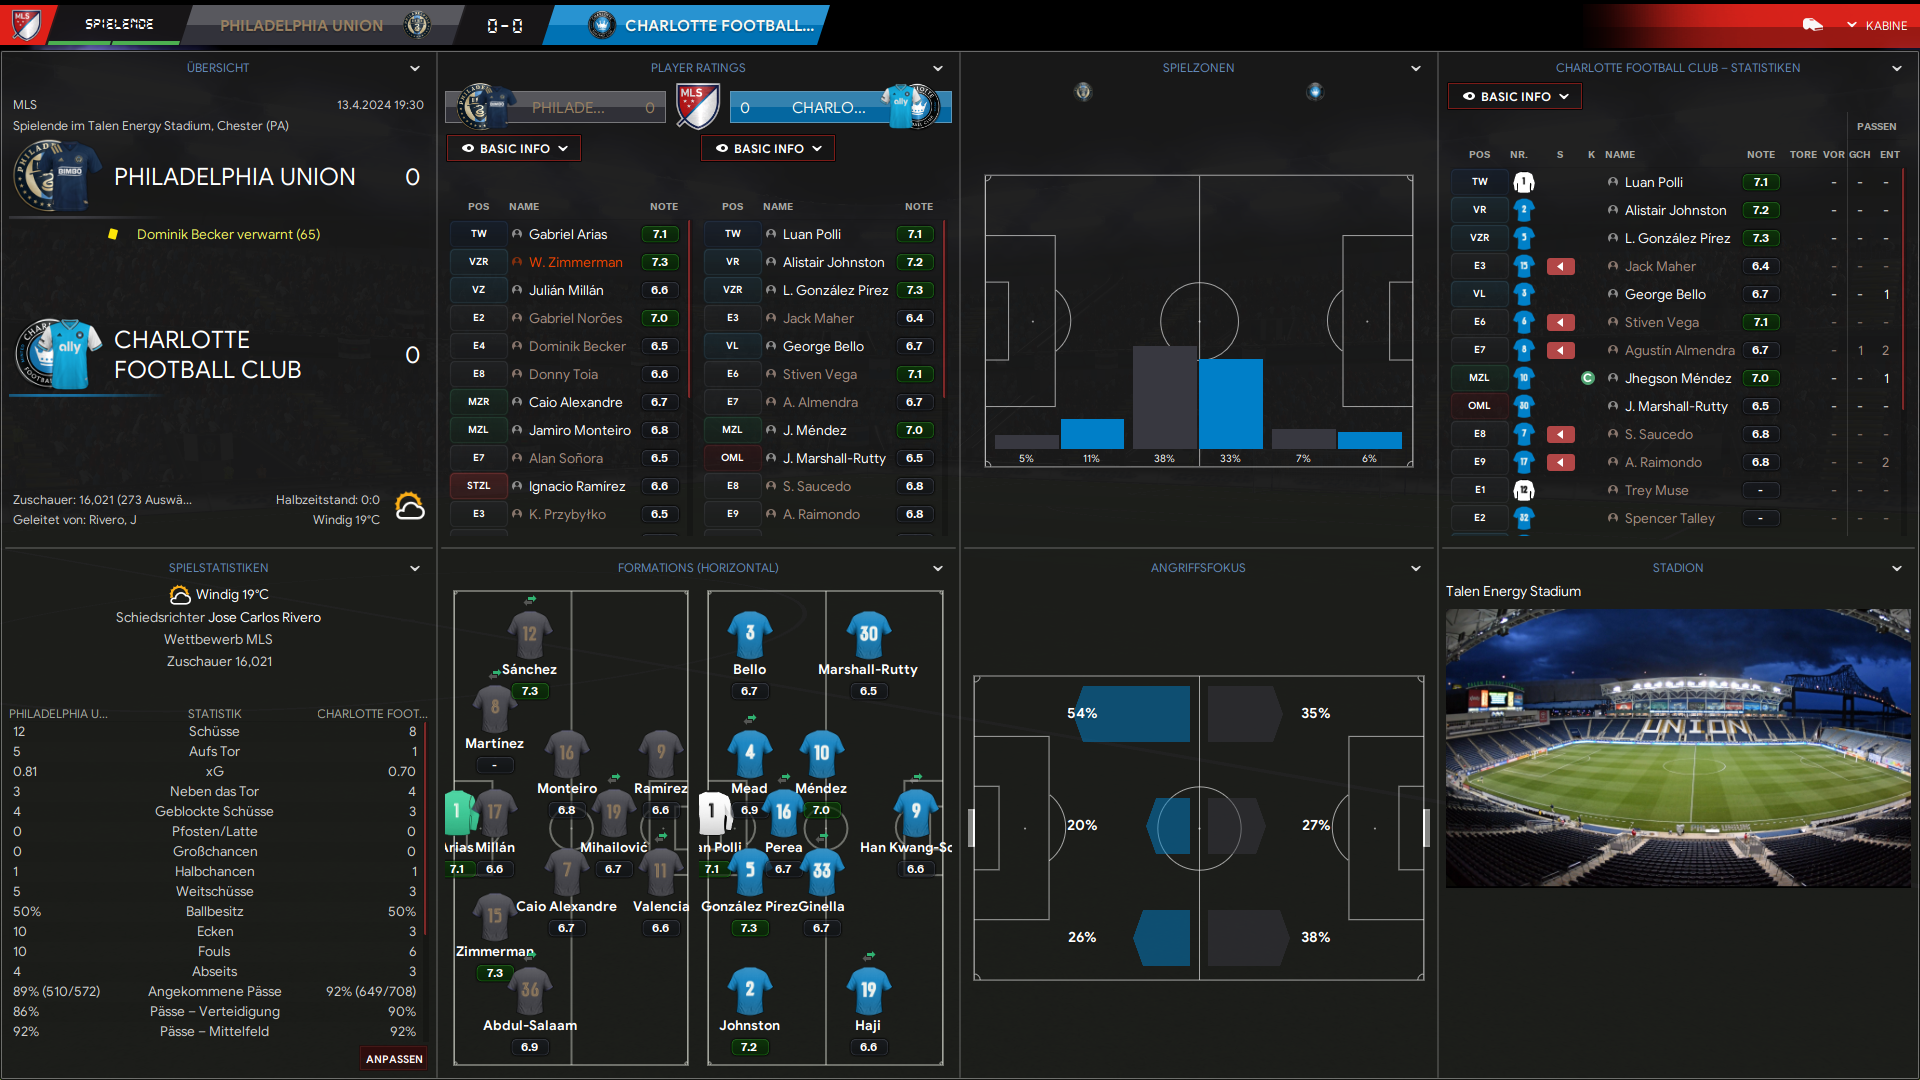Open the Spielstatistiken panel dropdown

point(414,568)
